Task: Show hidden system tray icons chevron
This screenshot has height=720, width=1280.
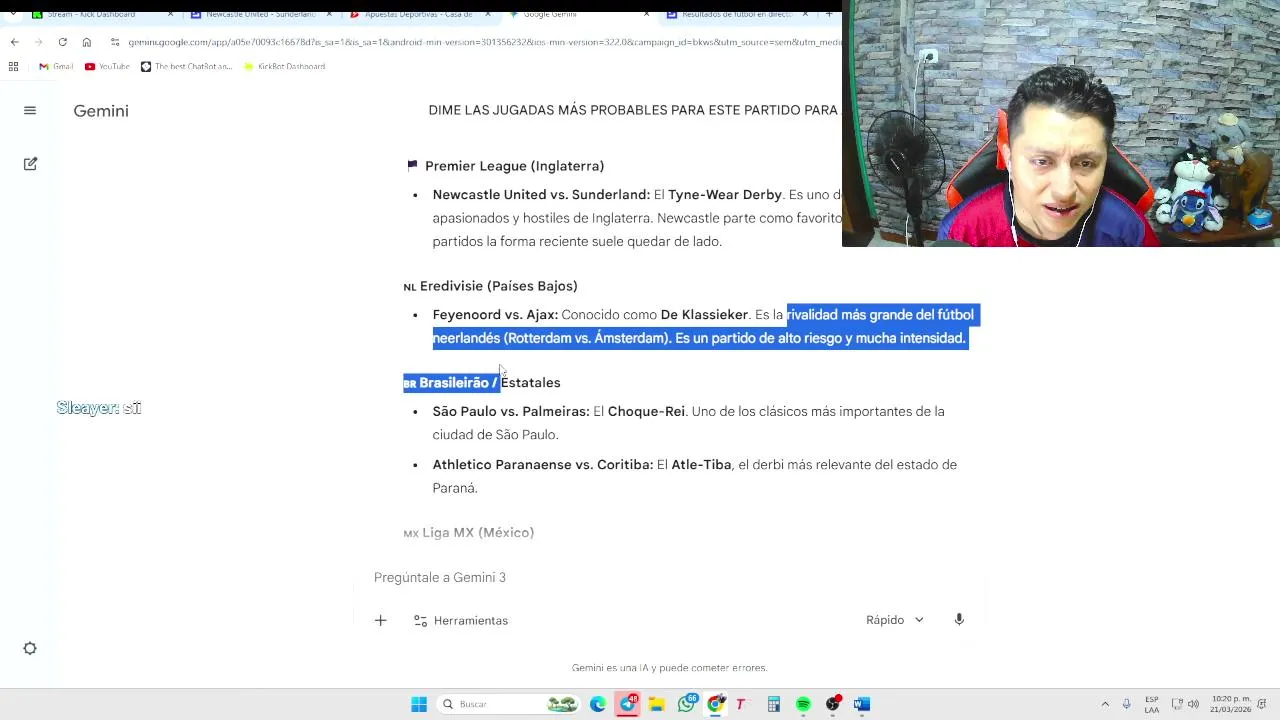Action: point(1105,704)
